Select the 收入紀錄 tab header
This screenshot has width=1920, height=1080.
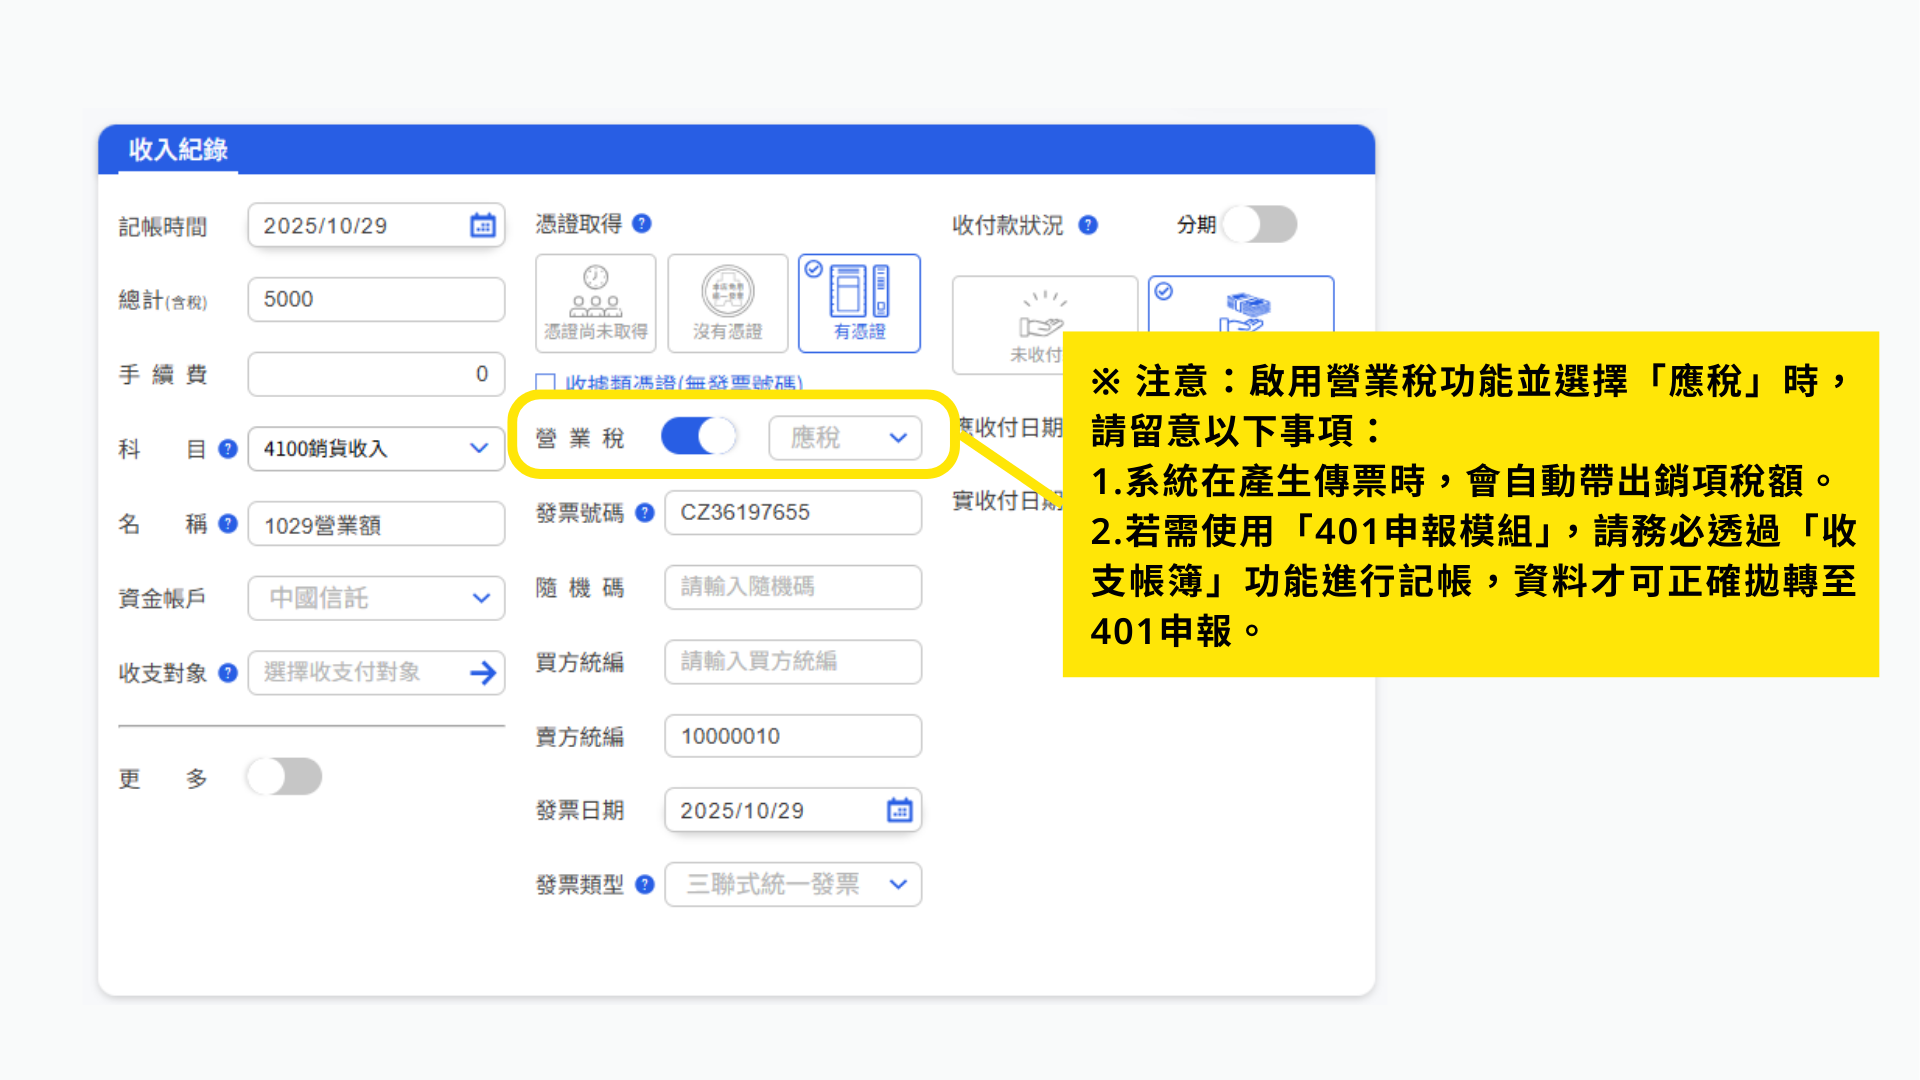178,150
